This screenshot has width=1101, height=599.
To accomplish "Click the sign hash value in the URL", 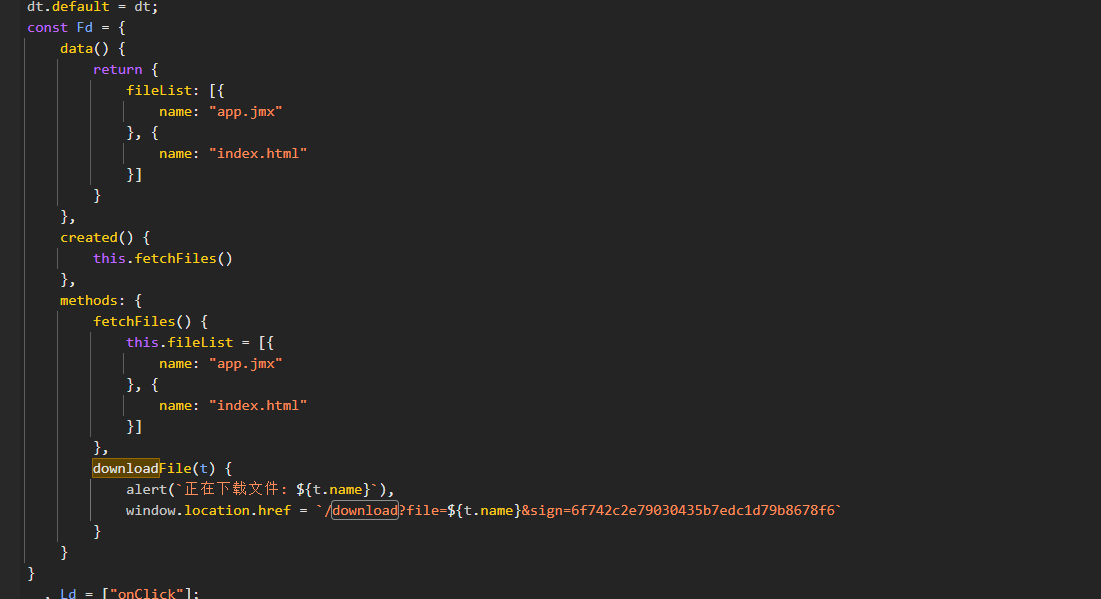I will point(701,510).
